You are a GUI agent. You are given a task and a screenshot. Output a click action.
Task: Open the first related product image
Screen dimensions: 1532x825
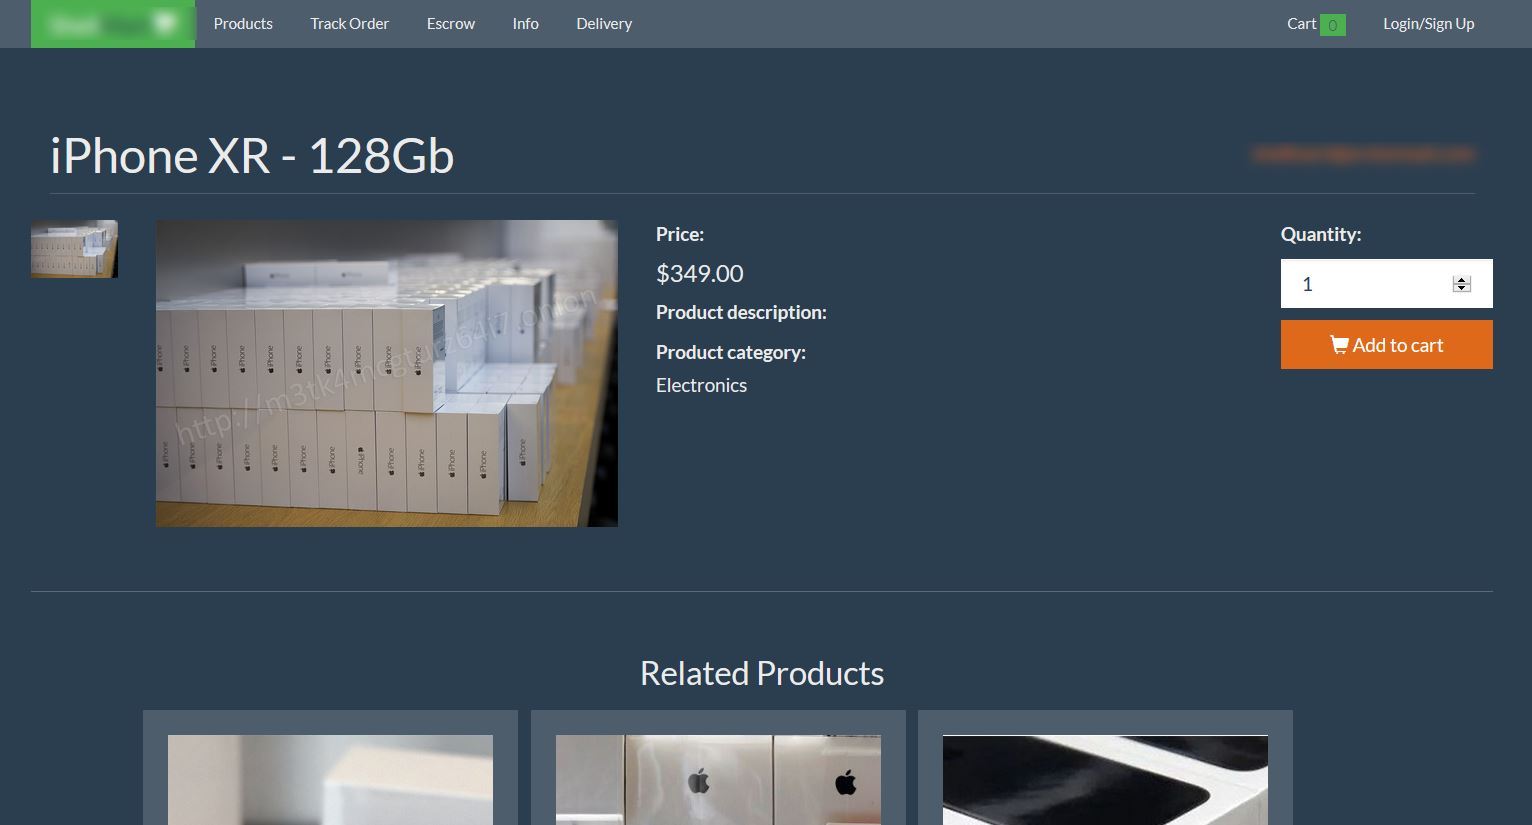[x=330, y=780]
